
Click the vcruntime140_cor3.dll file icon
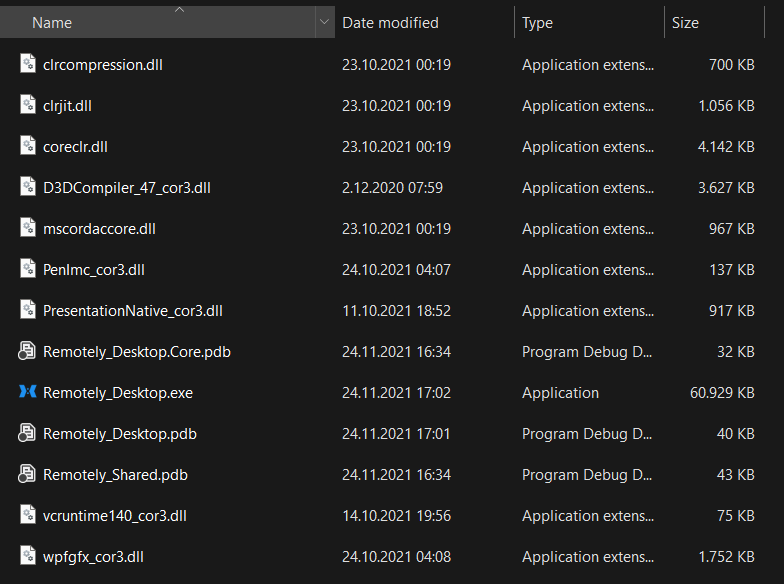click(28, 514)
